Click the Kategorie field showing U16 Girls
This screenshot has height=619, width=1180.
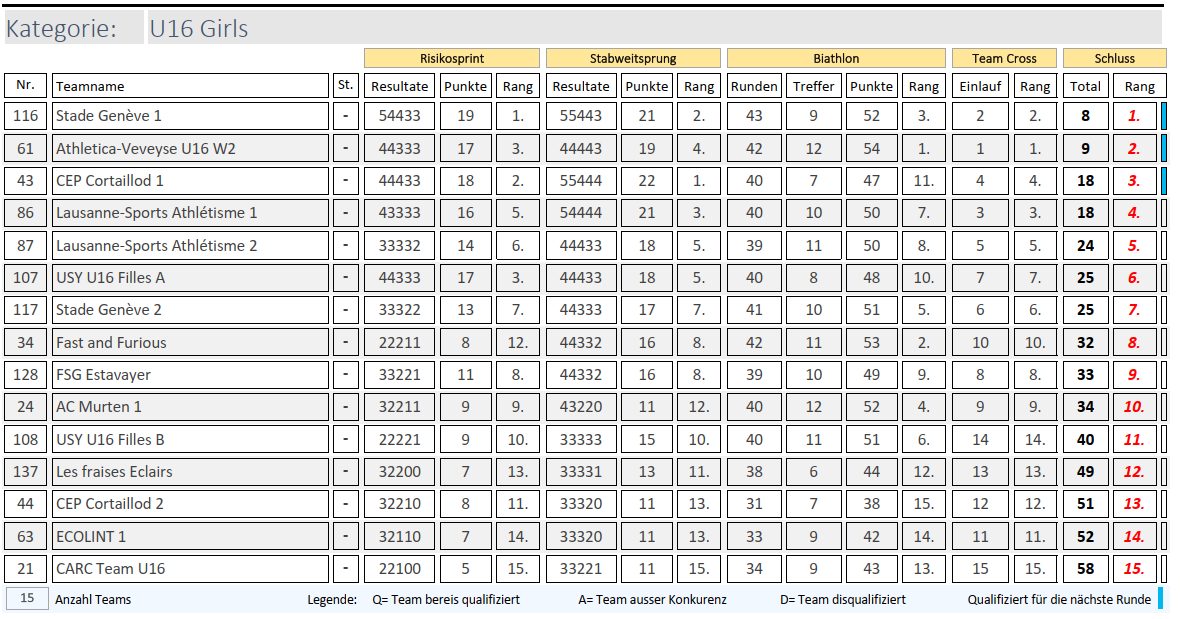(x=654, y=28)
